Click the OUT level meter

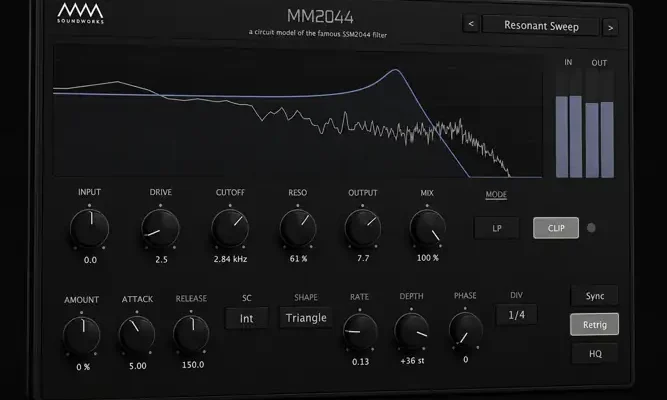coord(599,123)
